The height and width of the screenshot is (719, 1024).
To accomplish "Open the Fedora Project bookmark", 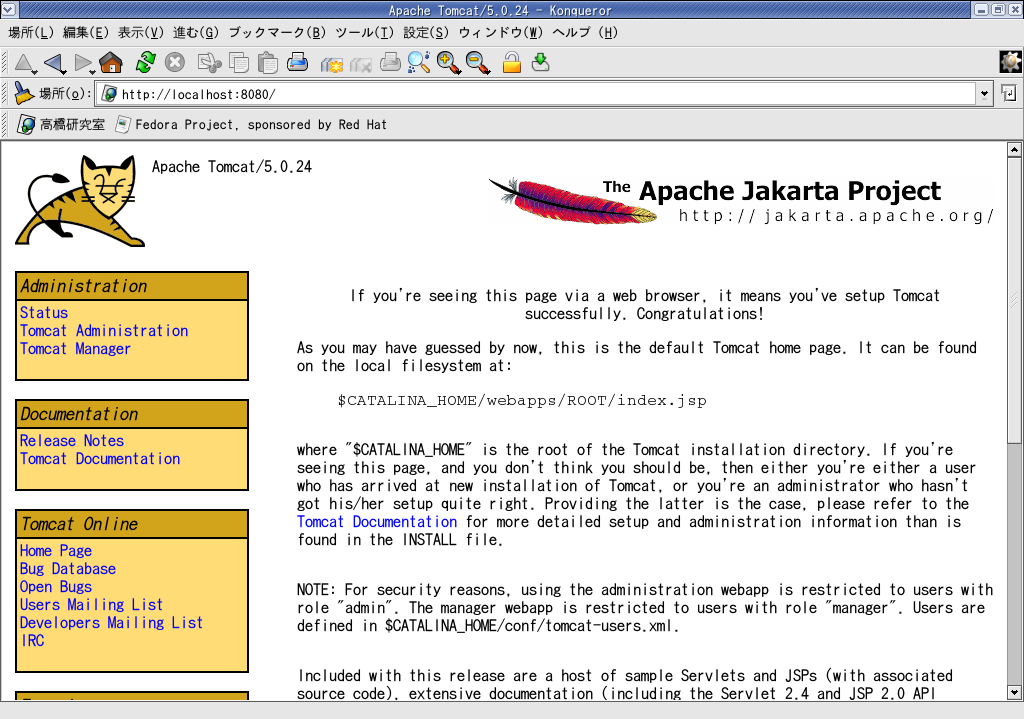I will 251,124.
